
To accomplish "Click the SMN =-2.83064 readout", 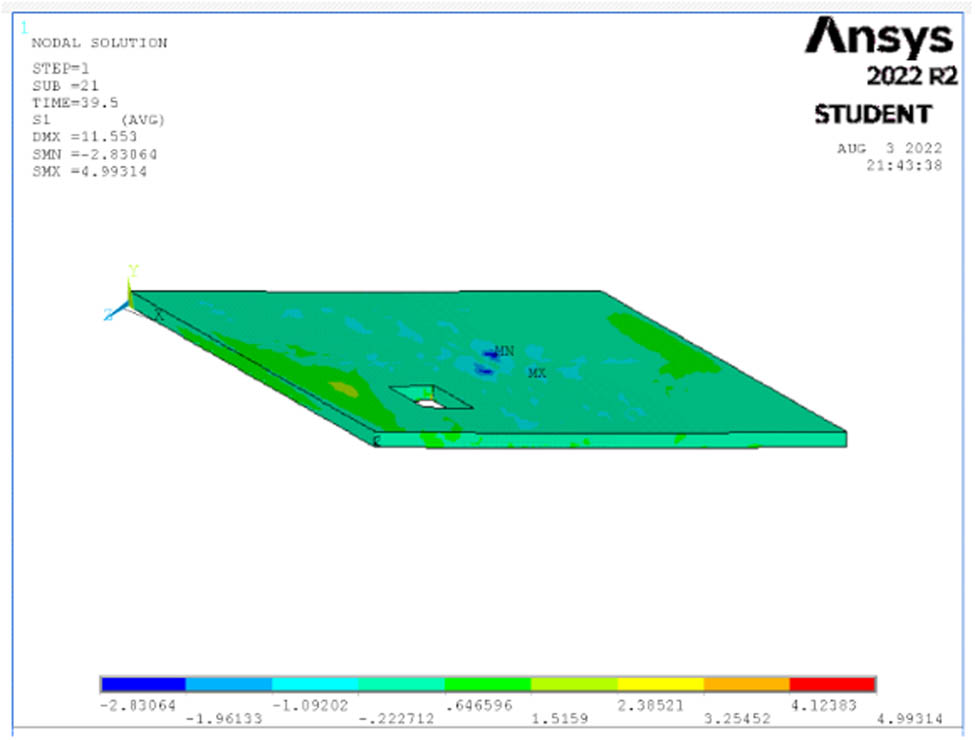I will pos(94,154).
